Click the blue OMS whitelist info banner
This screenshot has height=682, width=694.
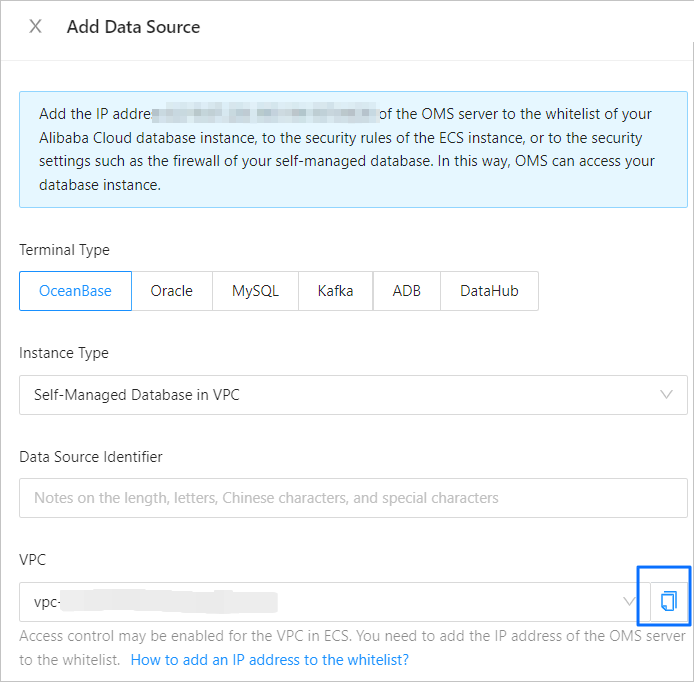click(x=353, y=149)
